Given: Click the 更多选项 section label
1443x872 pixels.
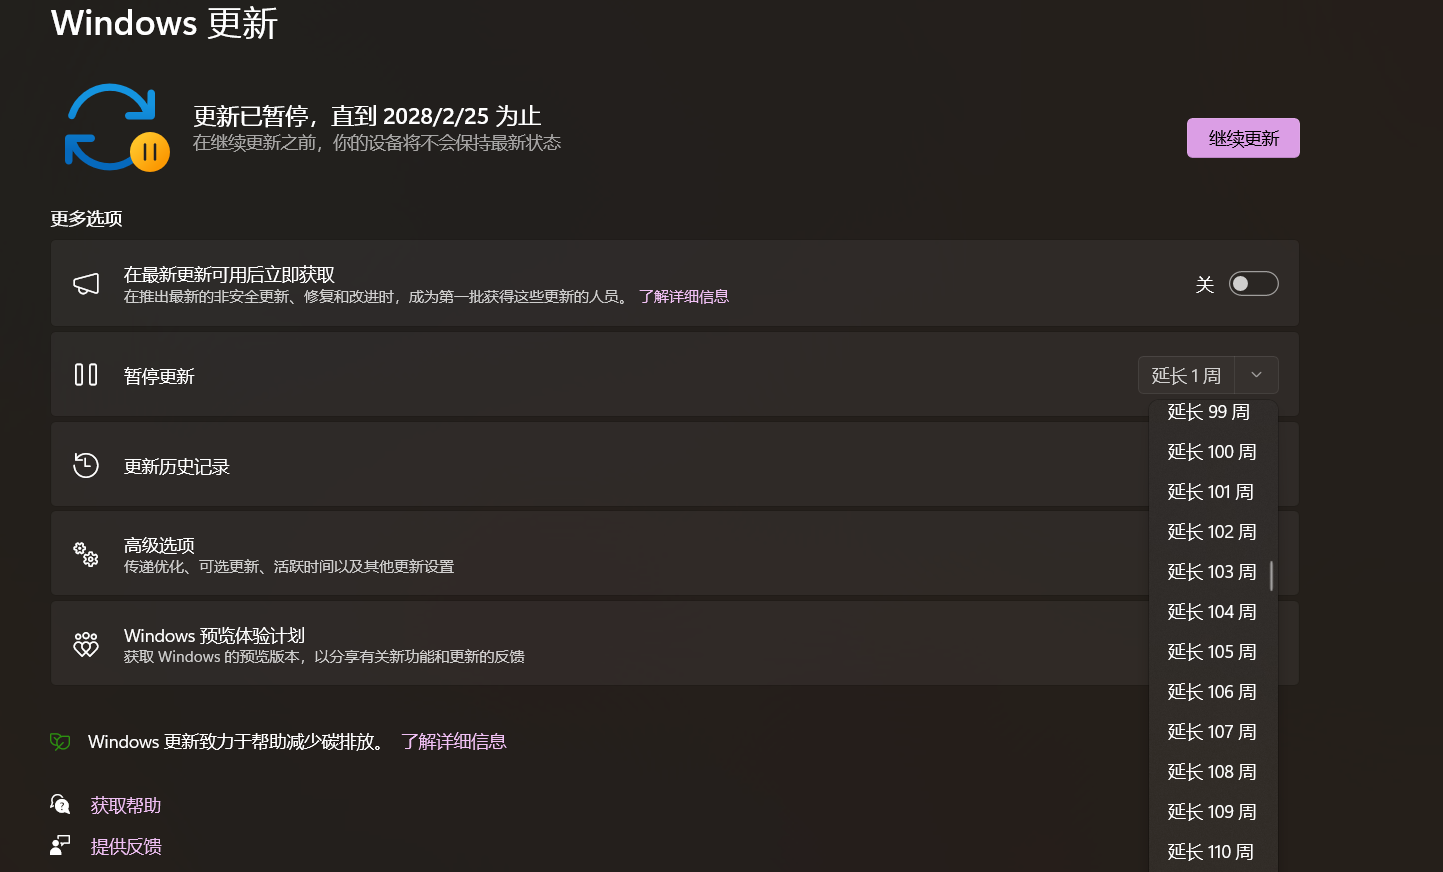Looking at the screenshot, I should coord(86,218).
